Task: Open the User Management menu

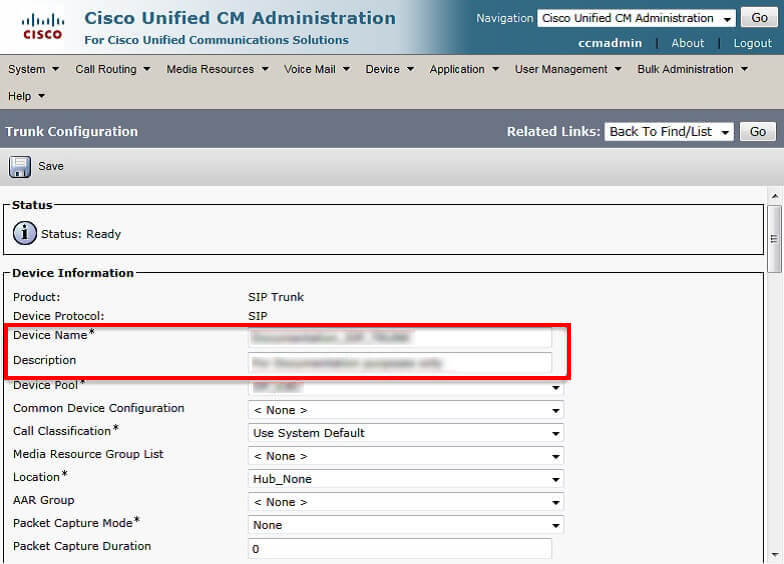Action: (x=568, y=69)
